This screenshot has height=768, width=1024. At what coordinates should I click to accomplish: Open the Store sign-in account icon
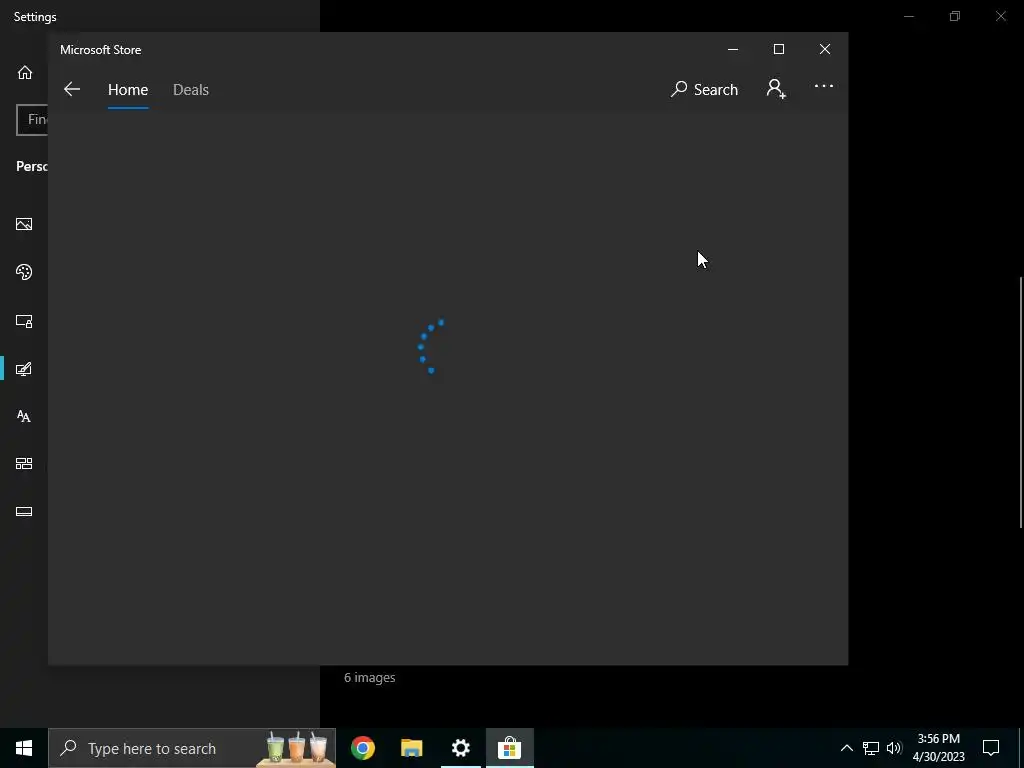pyautogui.click(x=776, y=89)
